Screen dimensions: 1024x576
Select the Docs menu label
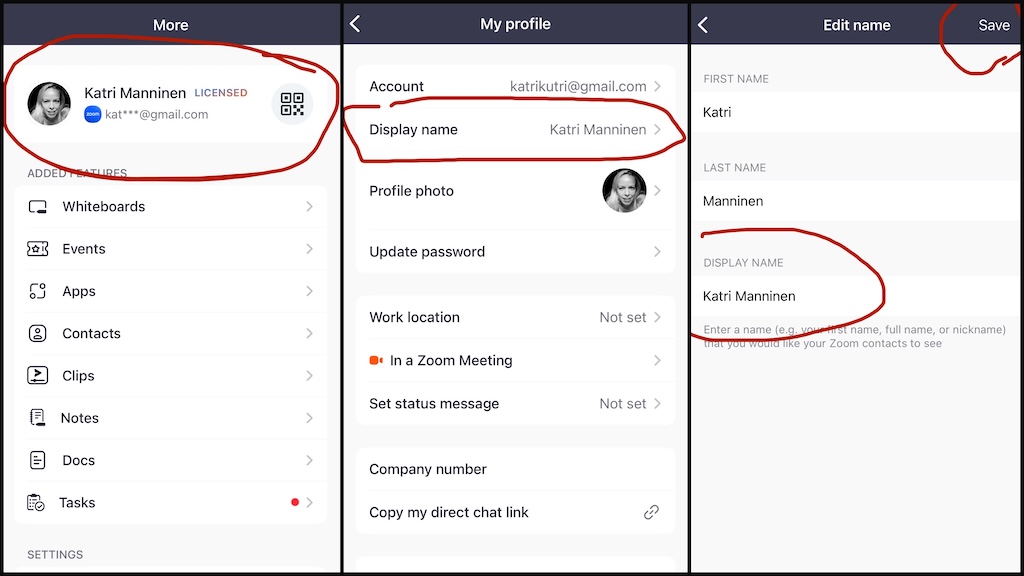tap(78, 460)
